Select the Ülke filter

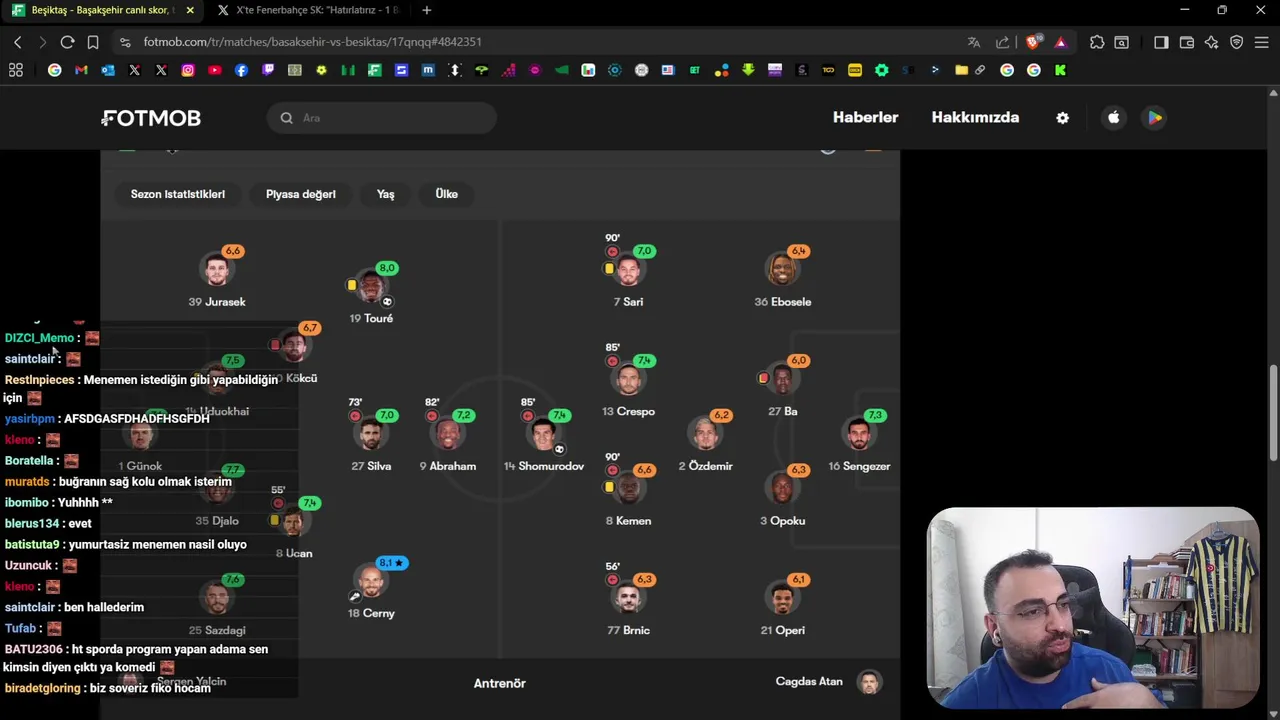tap(447, 194)
